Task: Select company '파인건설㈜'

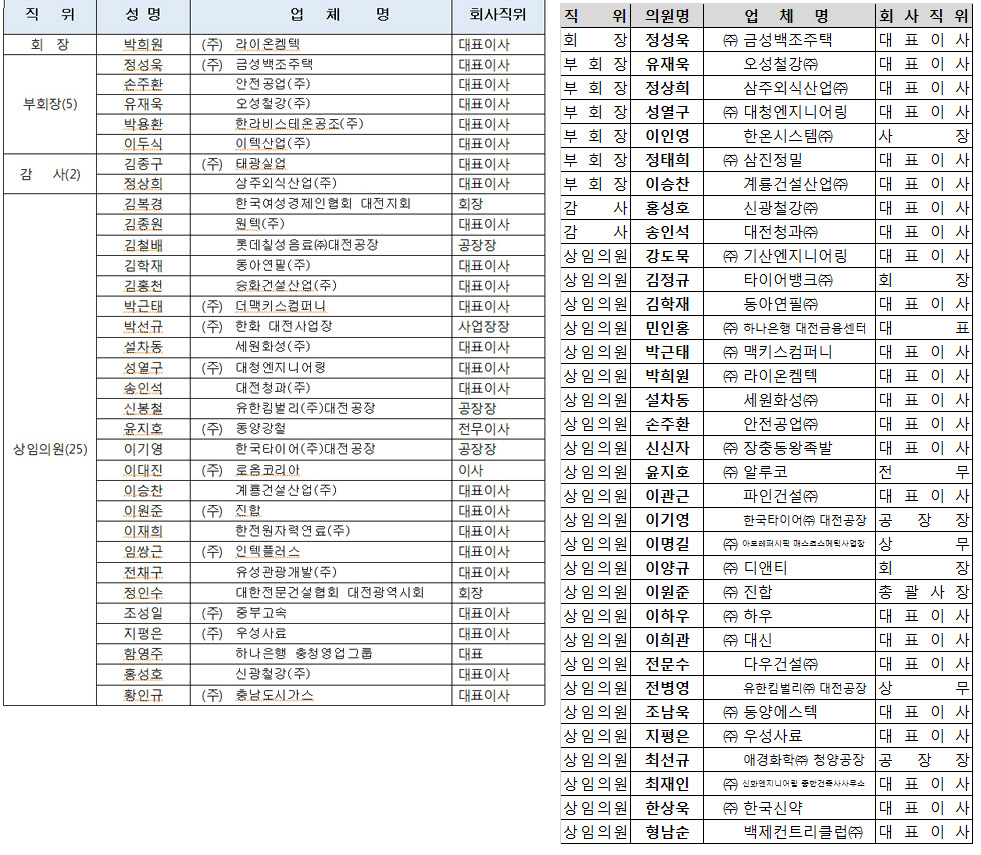Action: [780, 496]
